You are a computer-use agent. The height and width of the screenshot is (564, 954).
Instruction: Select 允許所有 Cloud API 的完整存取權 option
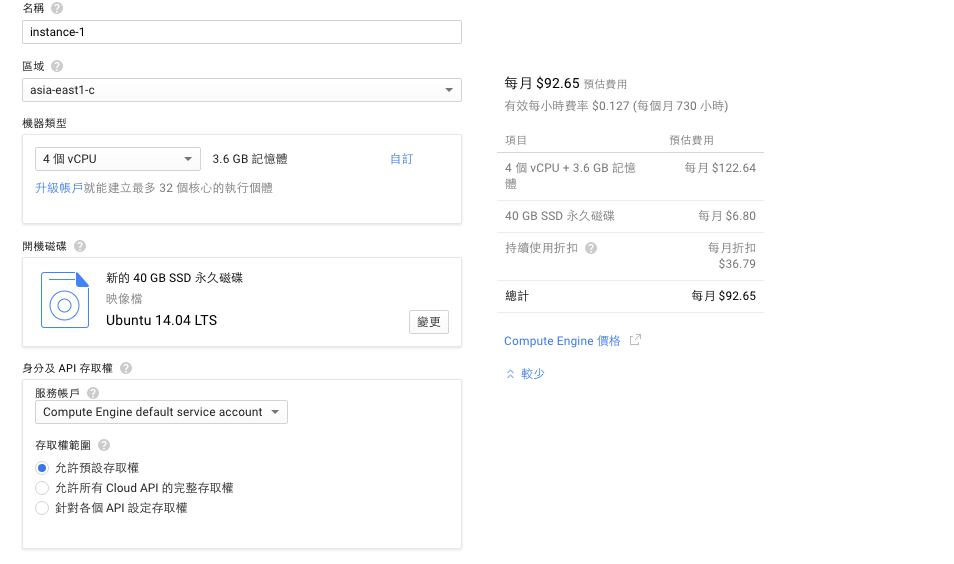(x=42, y=488)
